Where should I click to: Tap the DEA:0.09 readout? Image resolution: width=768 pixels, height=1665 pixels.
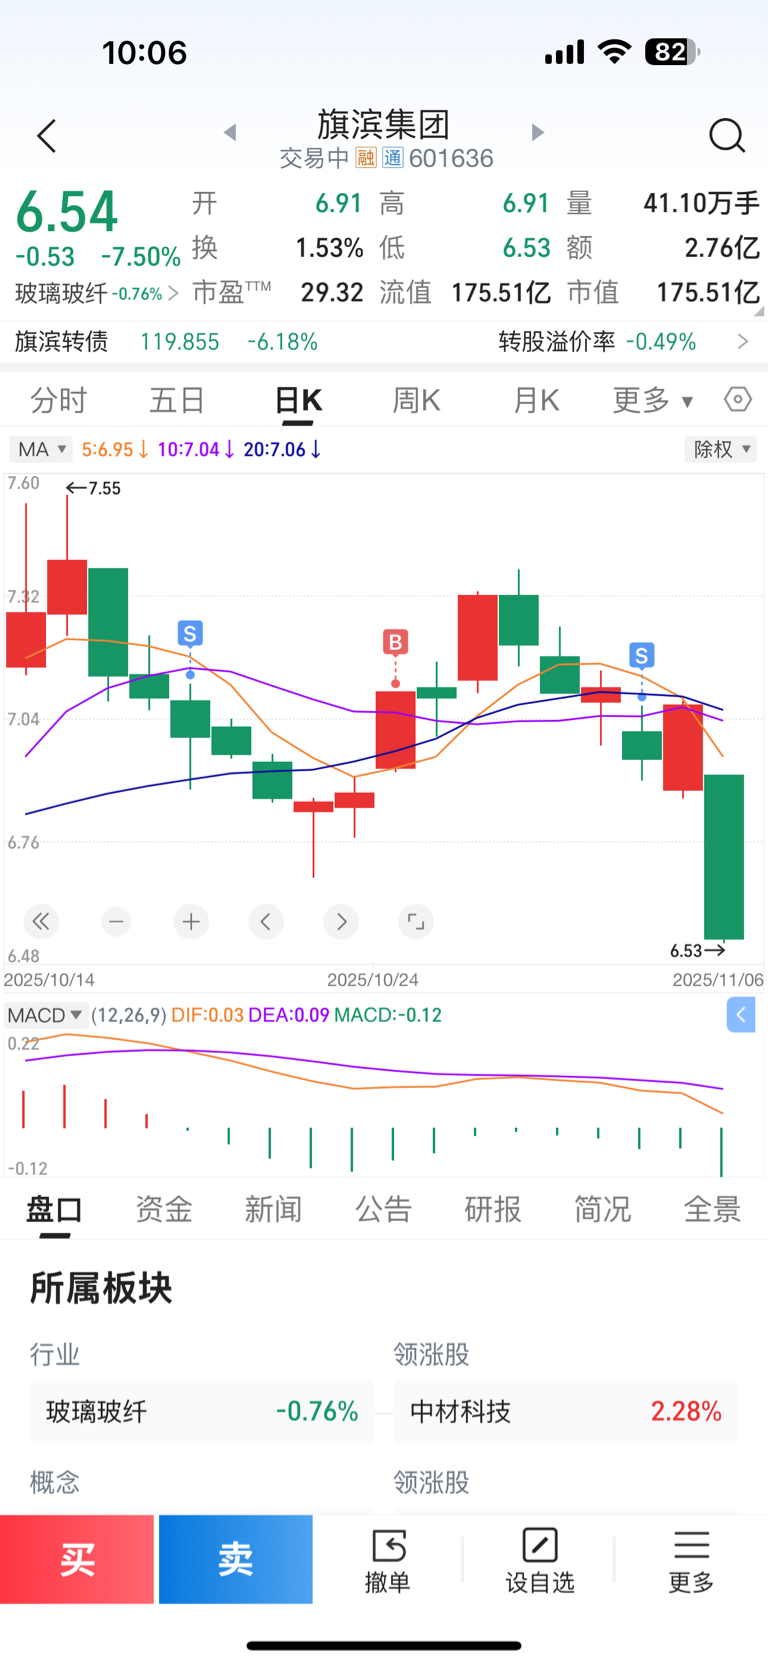(x=289, y=1015)
